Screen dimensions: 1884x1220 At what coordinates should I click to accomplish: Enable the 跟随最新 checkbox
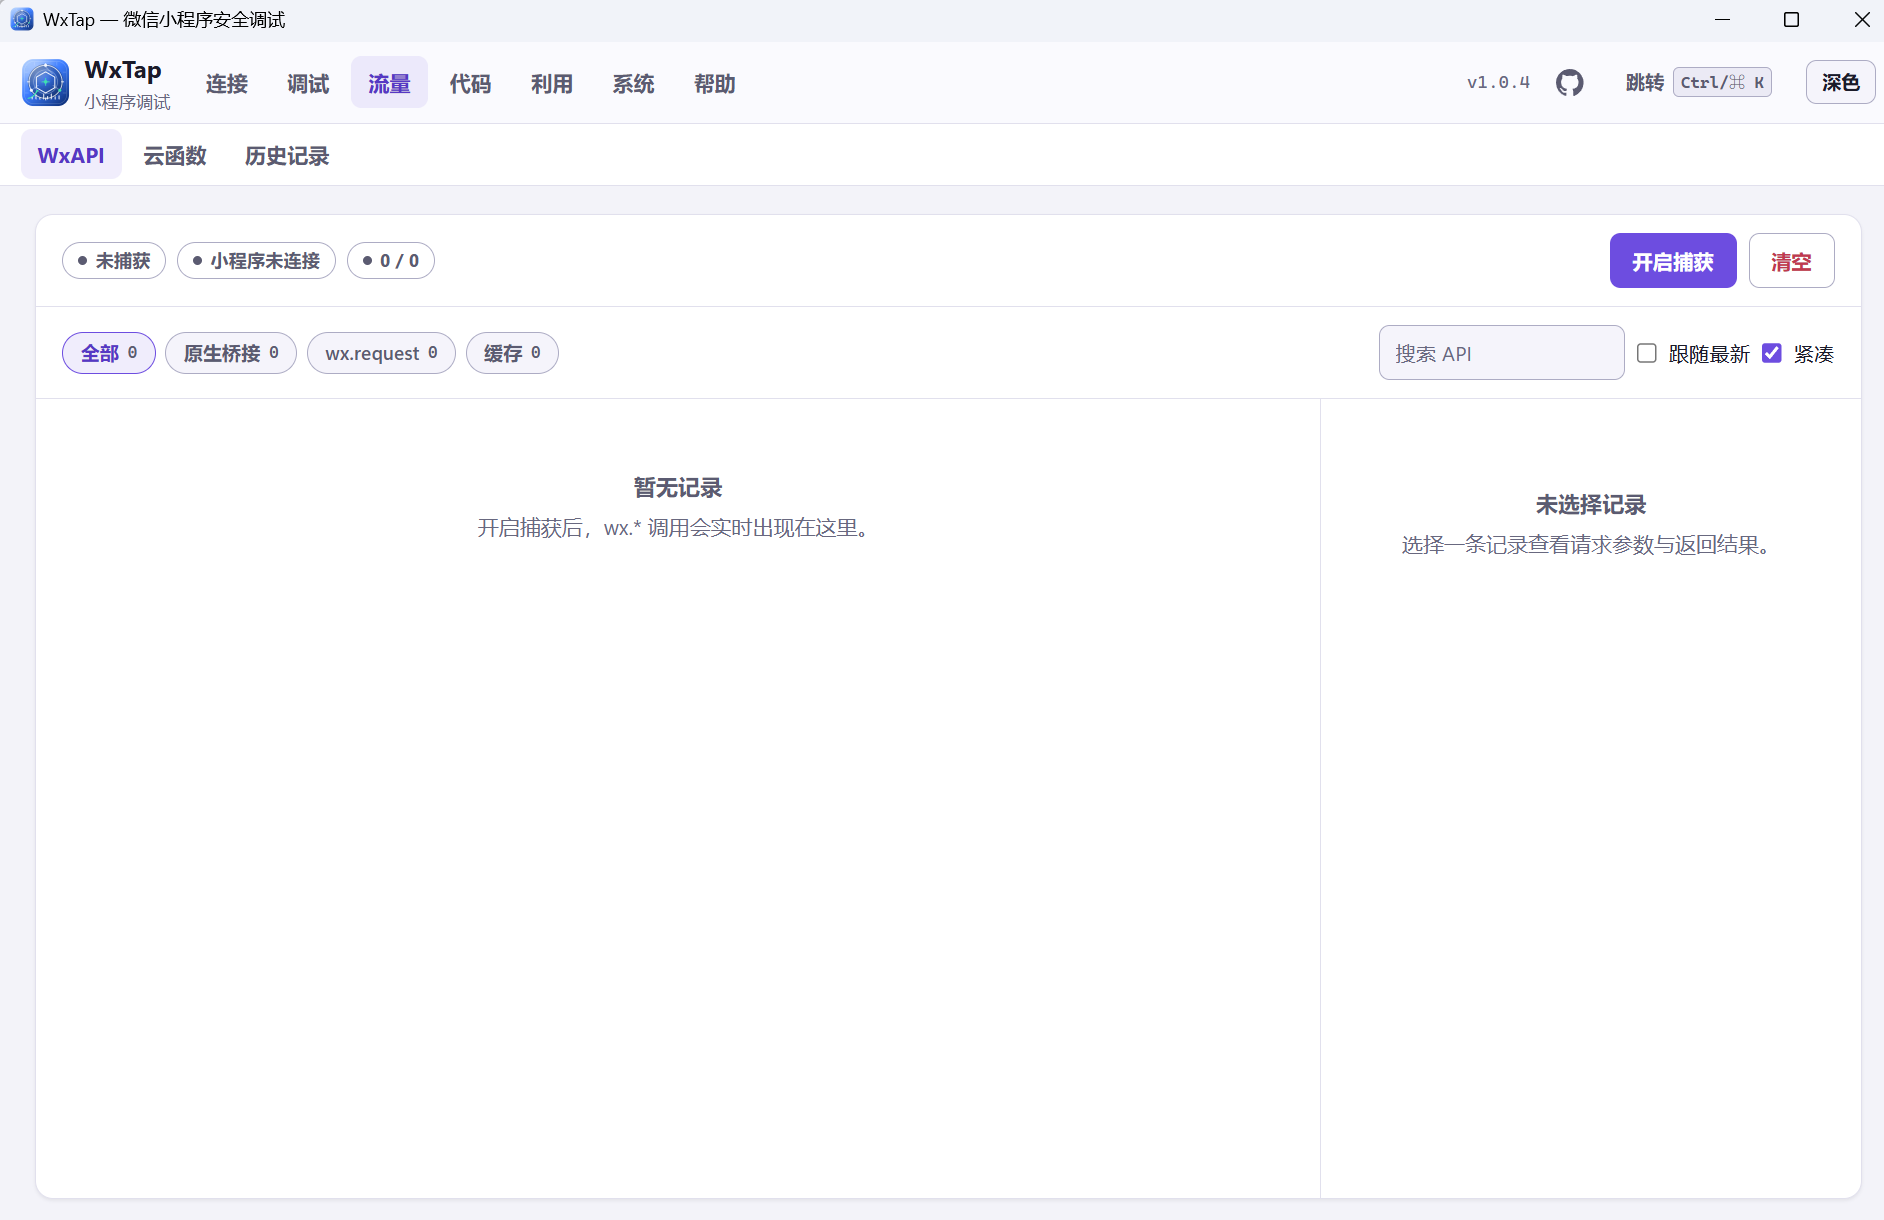click(x=1647, y=353)
